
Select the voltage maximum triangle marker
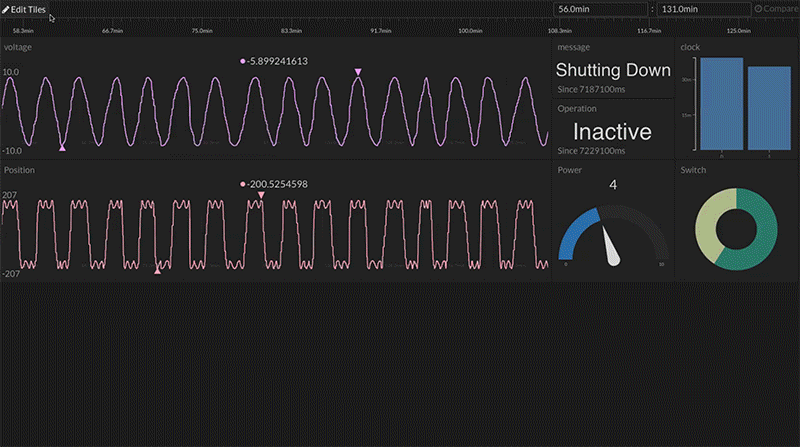pos(358,72)
